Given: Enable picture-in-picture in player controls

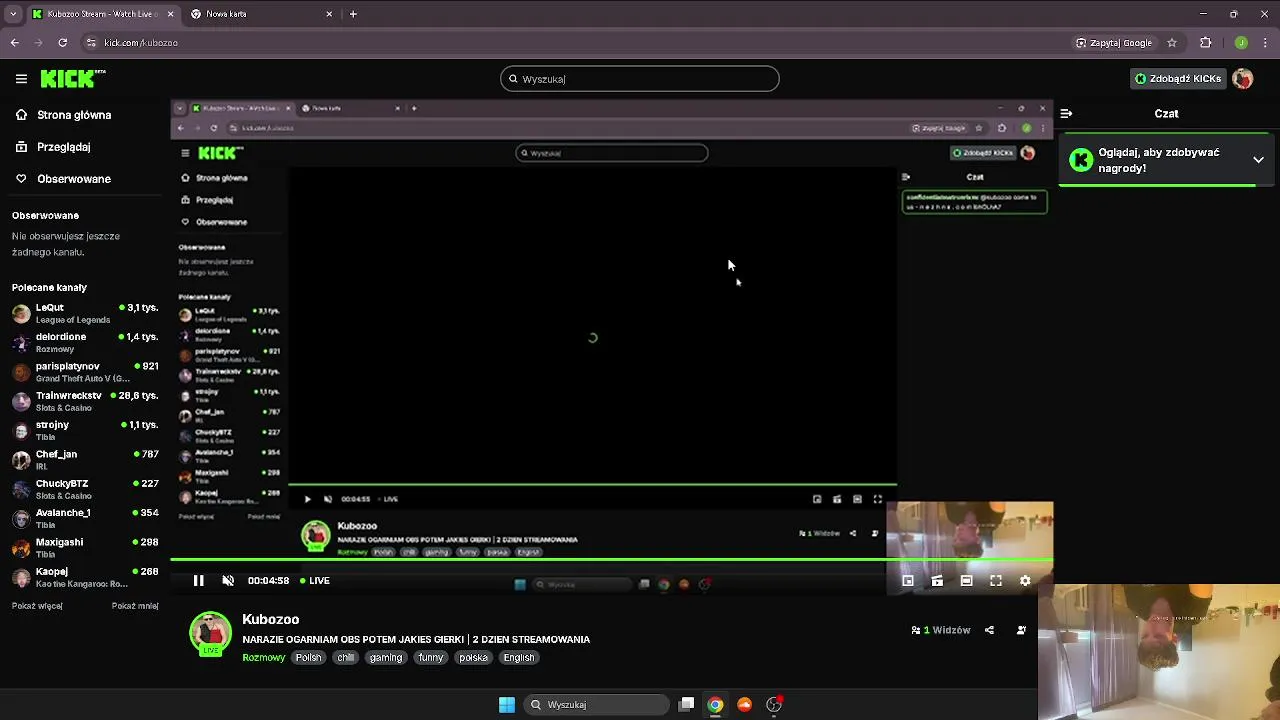Looking at the screenshot, I should tap(908, 581).
